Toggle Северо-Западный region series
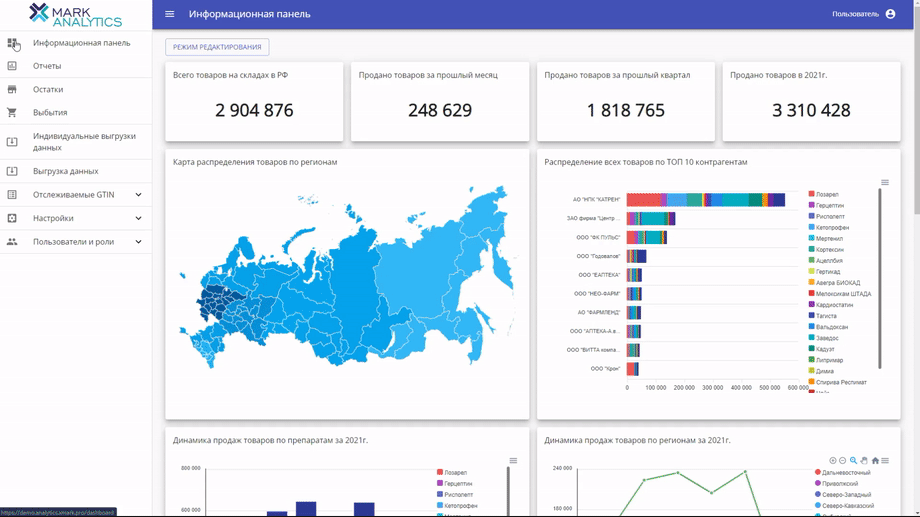The image size is (920, 517). tap(843, 495)
